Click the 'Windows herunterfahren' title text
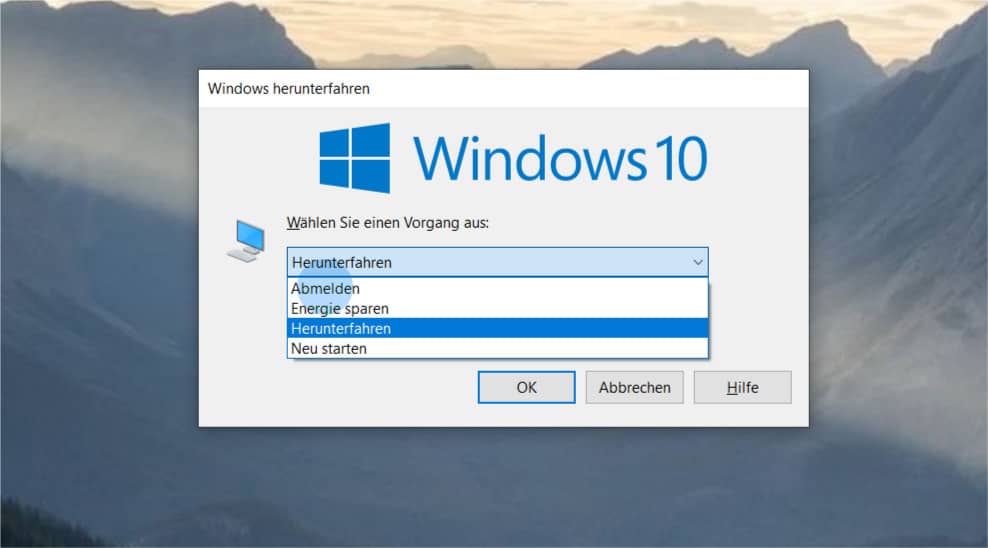 289,89
